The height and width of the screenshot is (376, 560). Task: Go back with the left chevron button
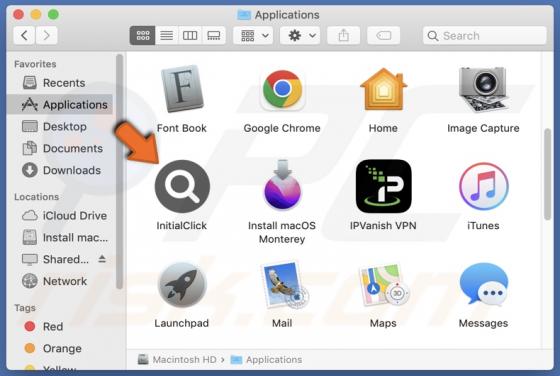point(24,35)
